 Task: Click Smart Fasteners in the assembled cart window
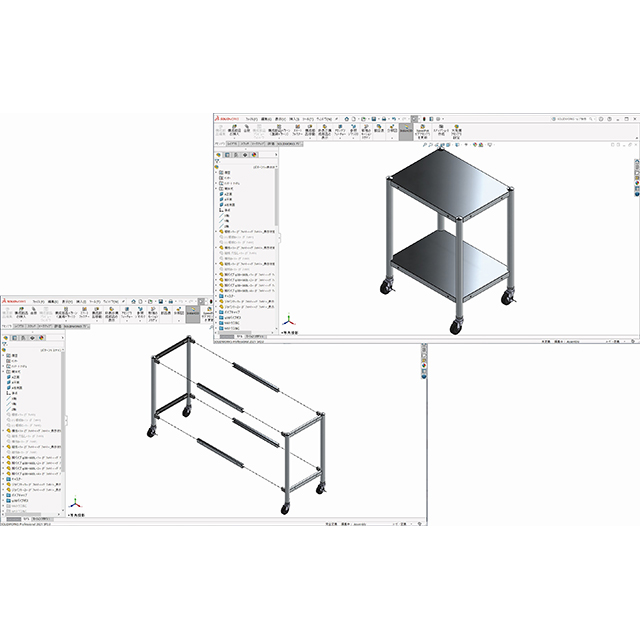[x=298, y=130]
